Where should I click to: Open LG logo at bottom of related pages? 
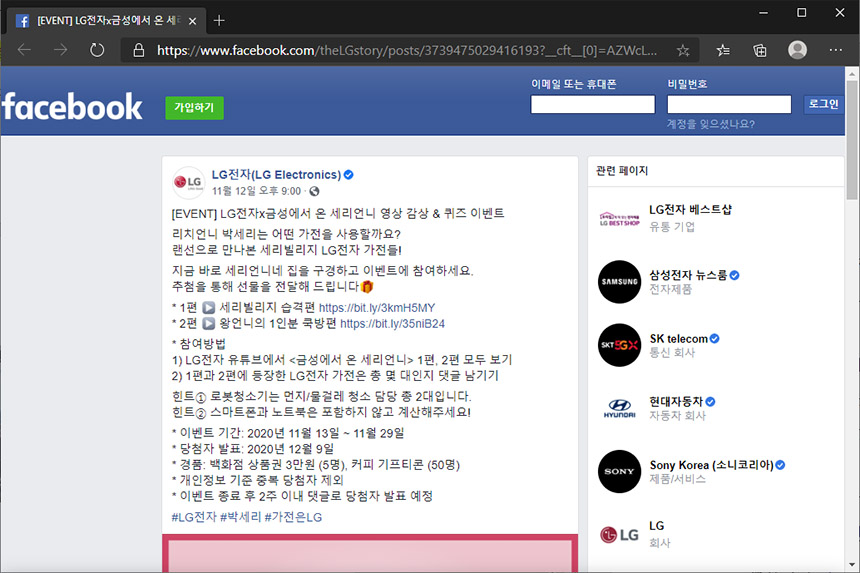(x=619, y=535)
